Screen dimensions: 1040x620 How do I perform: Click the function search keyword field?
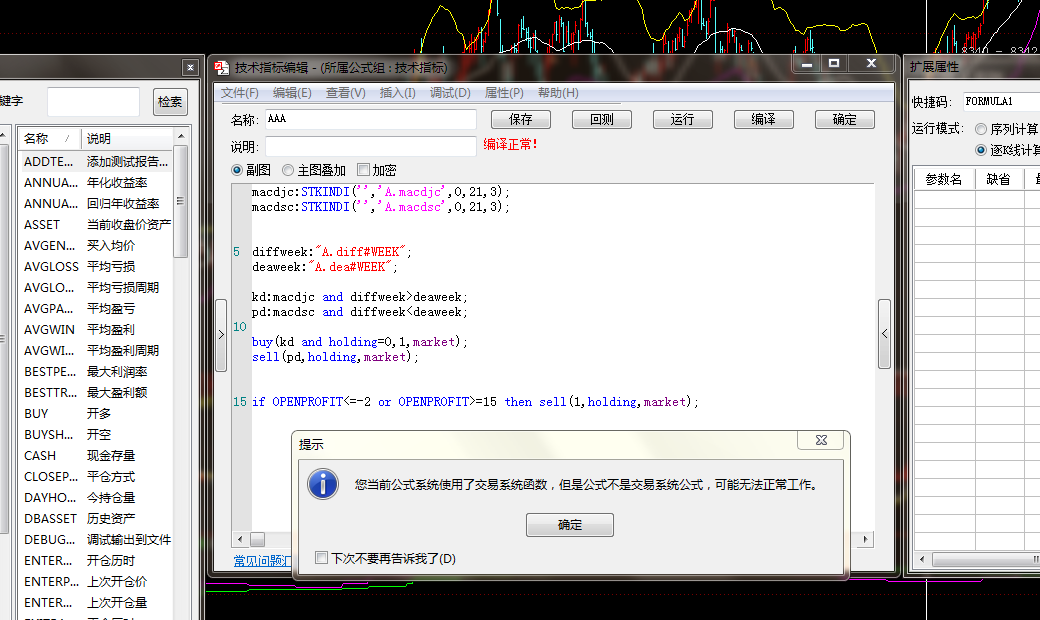pos(94,101)
